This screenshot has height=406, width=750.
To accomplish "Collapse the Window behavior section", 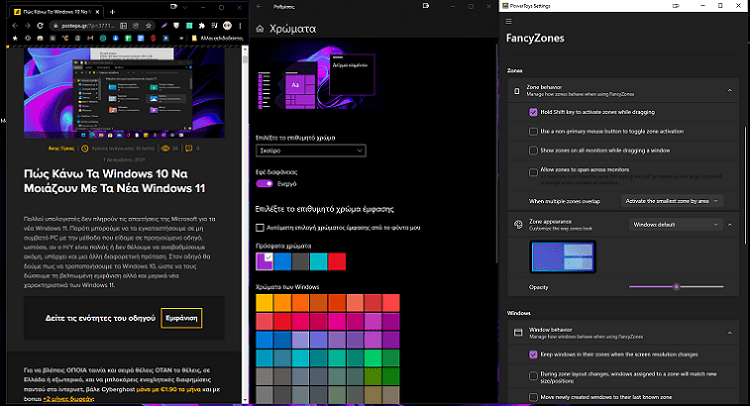I will point(729,333).
